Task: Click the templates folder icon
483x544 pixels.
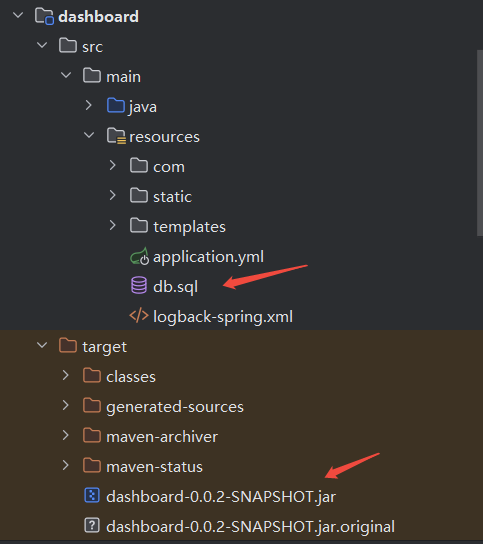Action: pyautogui.click(x=139, y=226)
